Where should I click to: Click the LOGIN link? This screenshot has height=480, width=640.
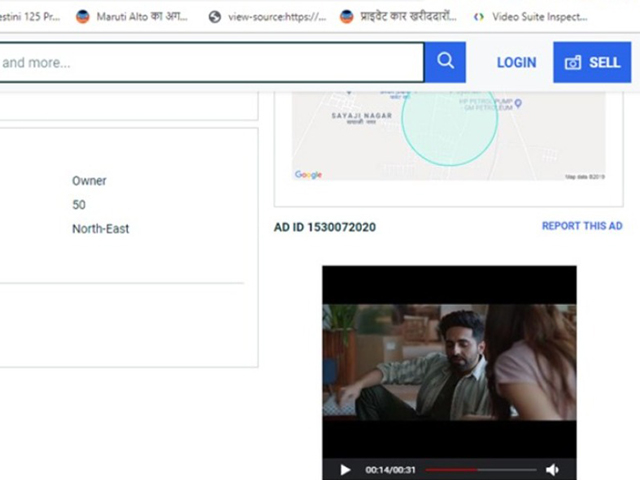(x=516, y=62)
